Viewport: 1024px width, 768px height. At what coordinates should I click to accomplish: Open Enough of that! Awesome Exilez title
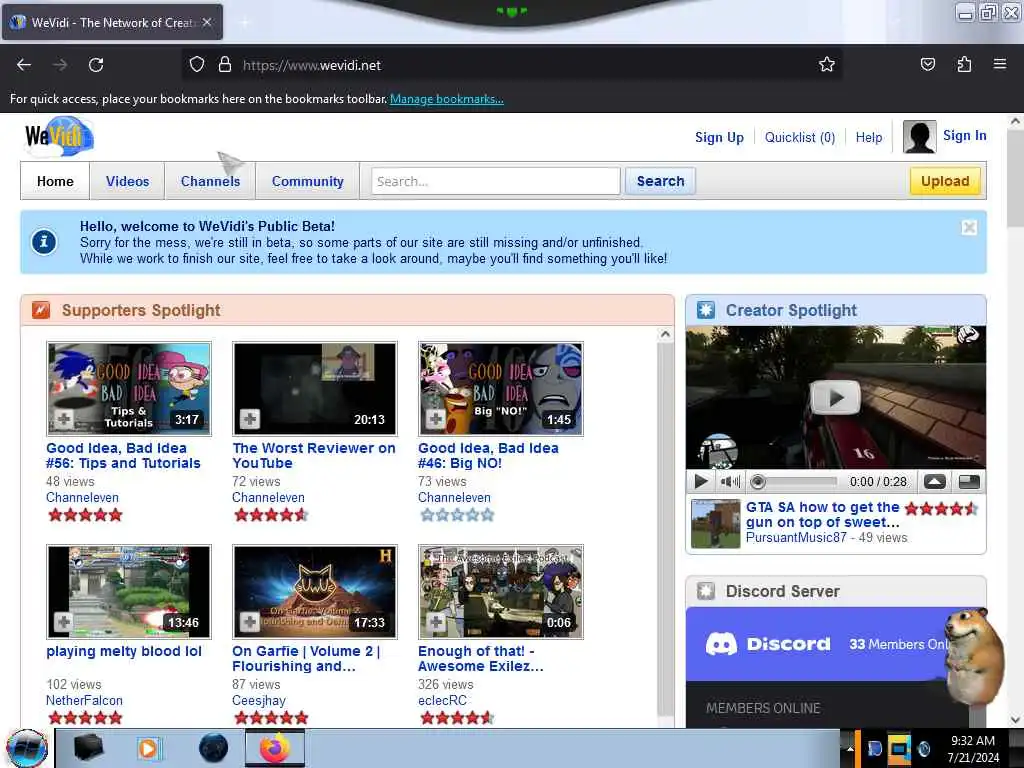click(481, 658)
